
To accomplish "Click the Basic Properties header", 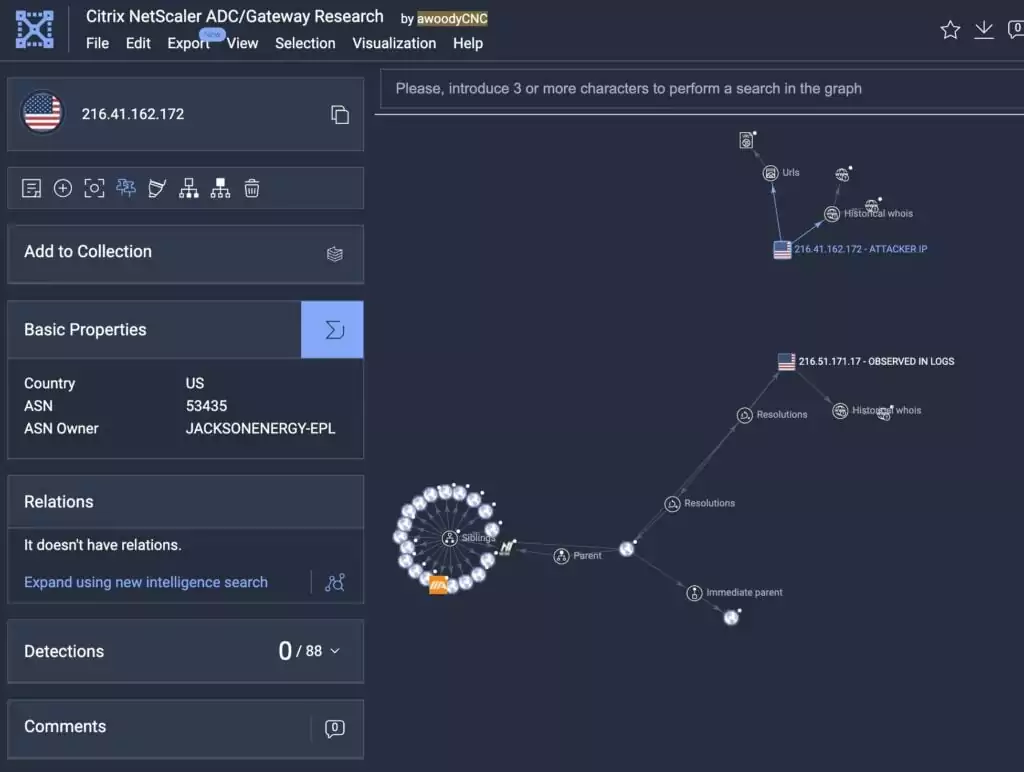I will click(x=154, y=330).
